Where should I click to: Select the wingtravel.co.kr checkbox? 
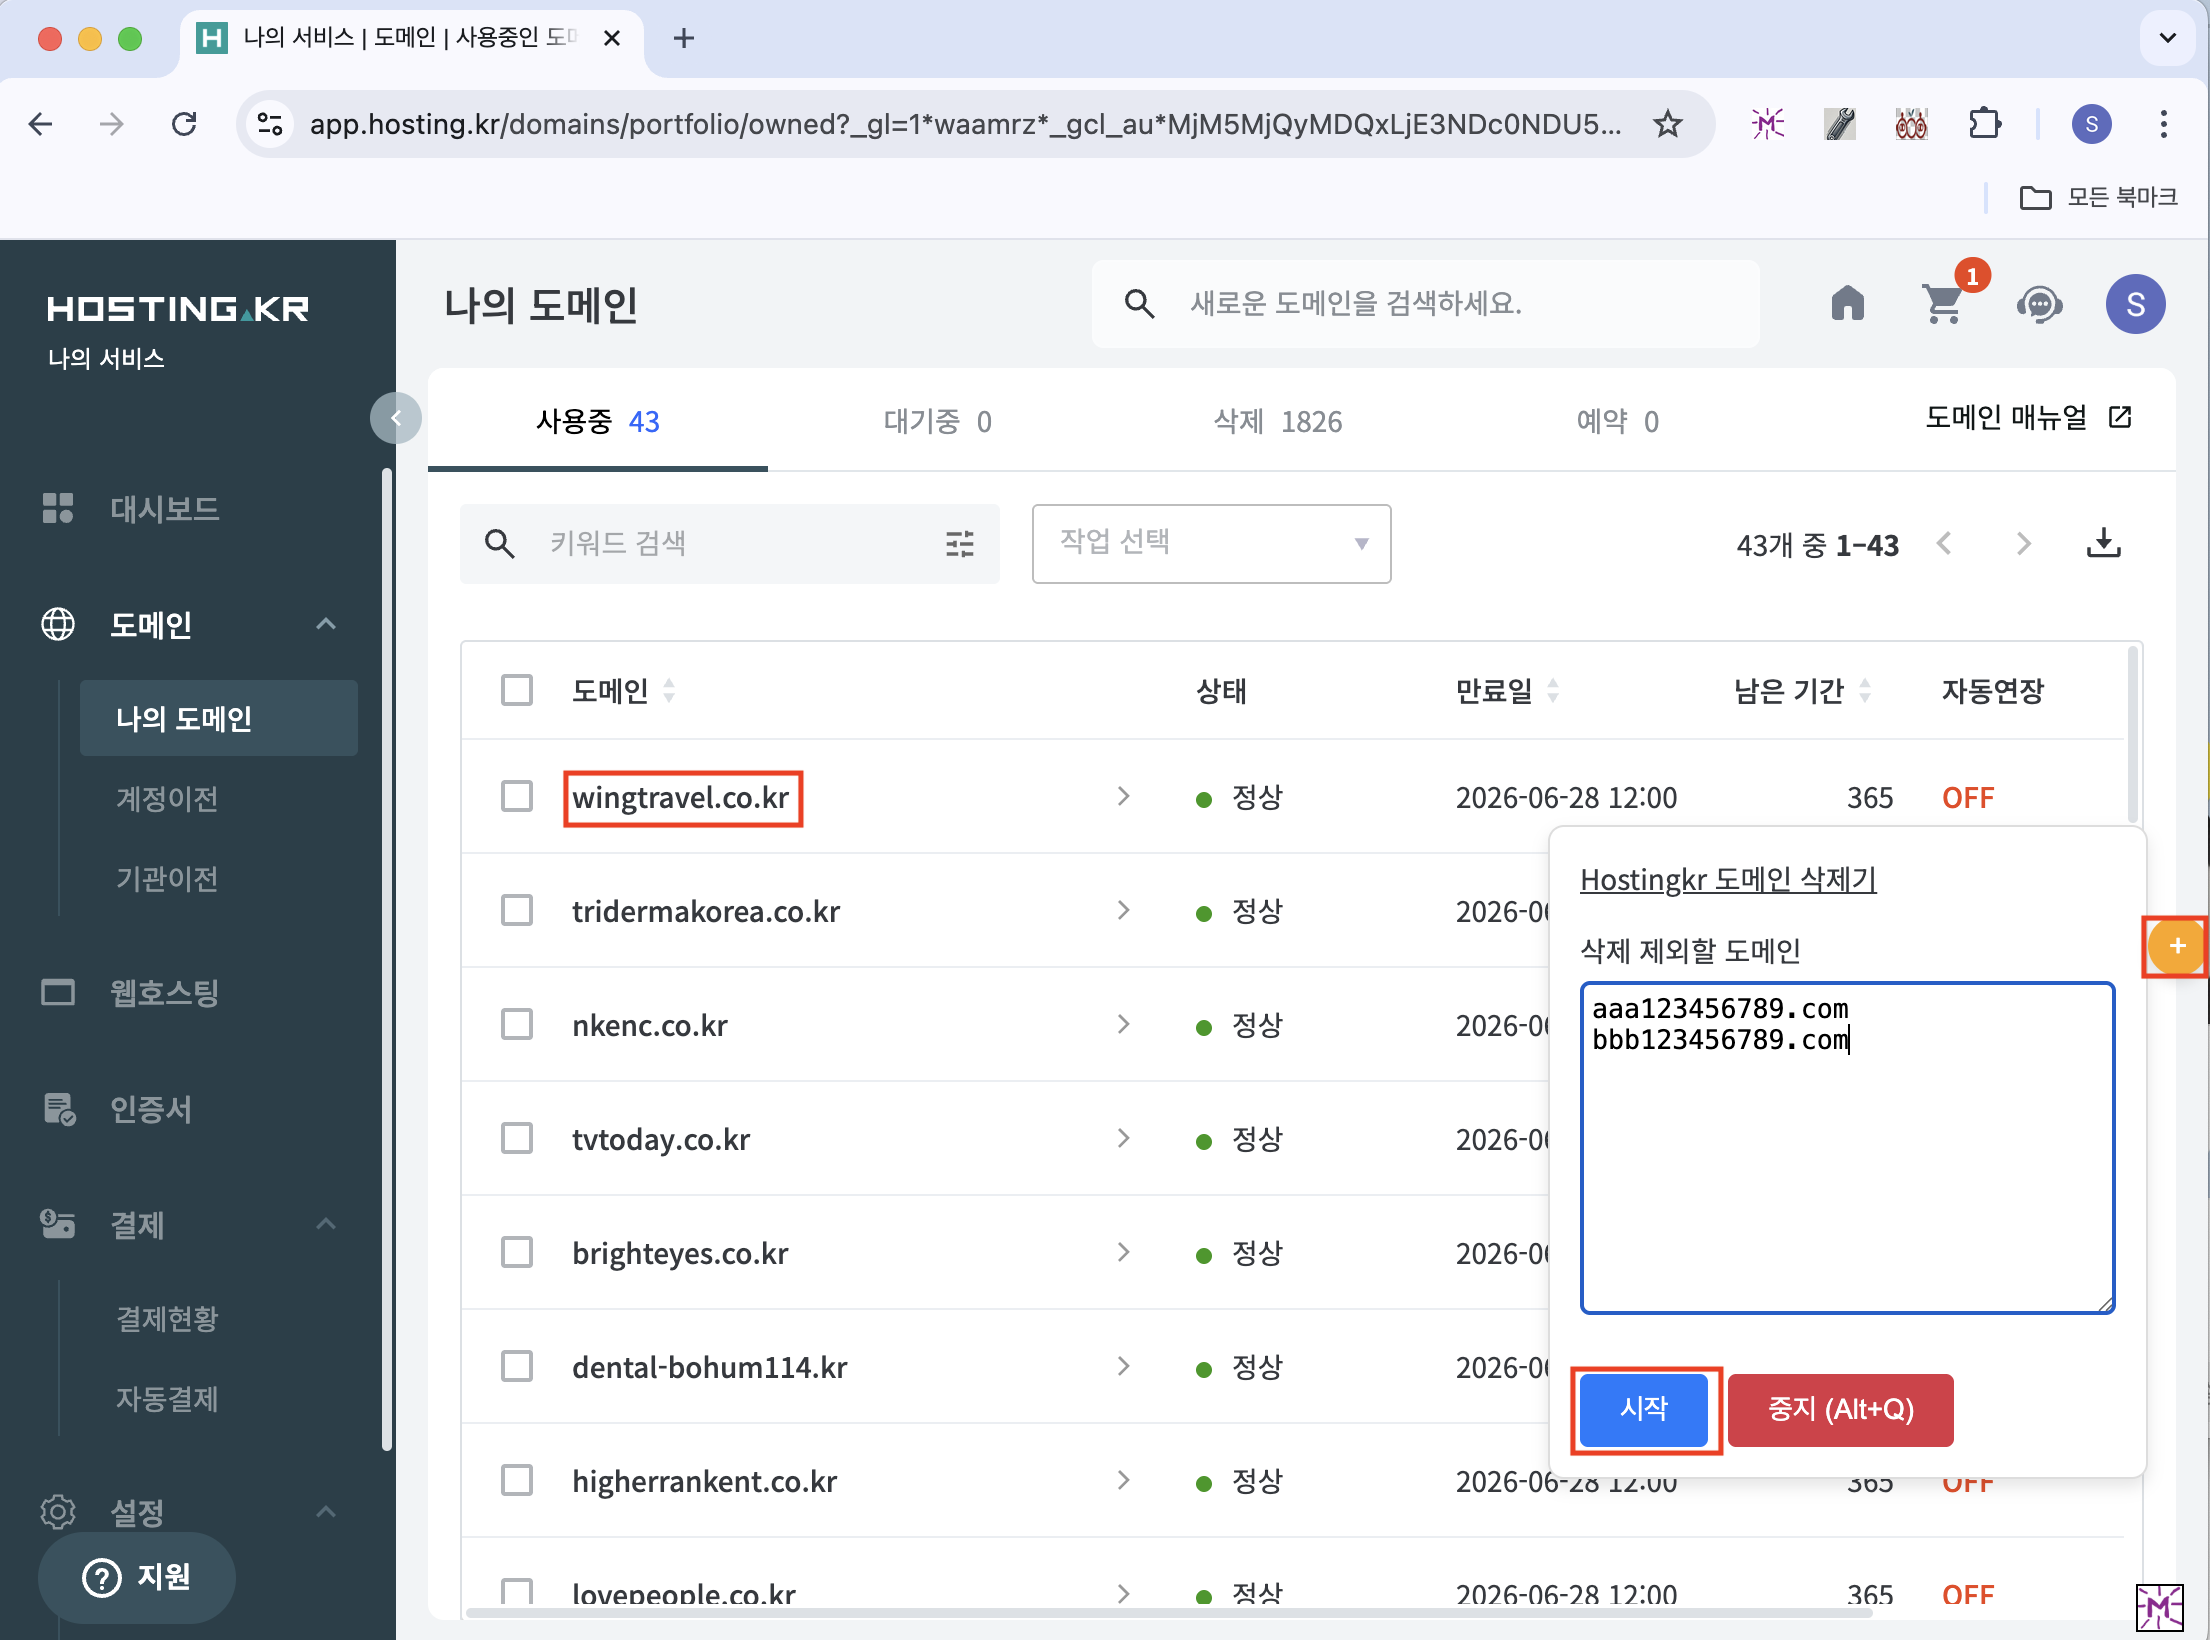coord(517,797)
